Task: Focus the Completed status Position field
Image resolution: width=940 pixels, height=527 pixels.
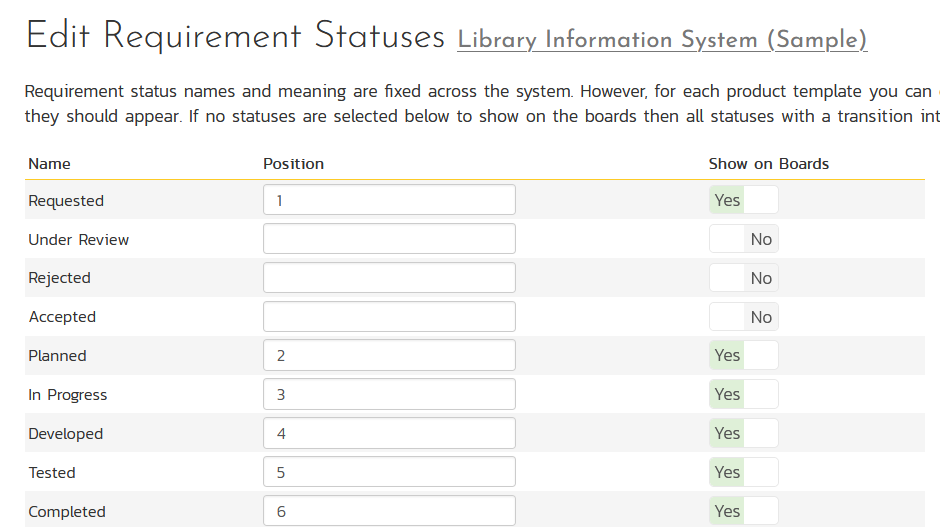Action: point(389,511)
